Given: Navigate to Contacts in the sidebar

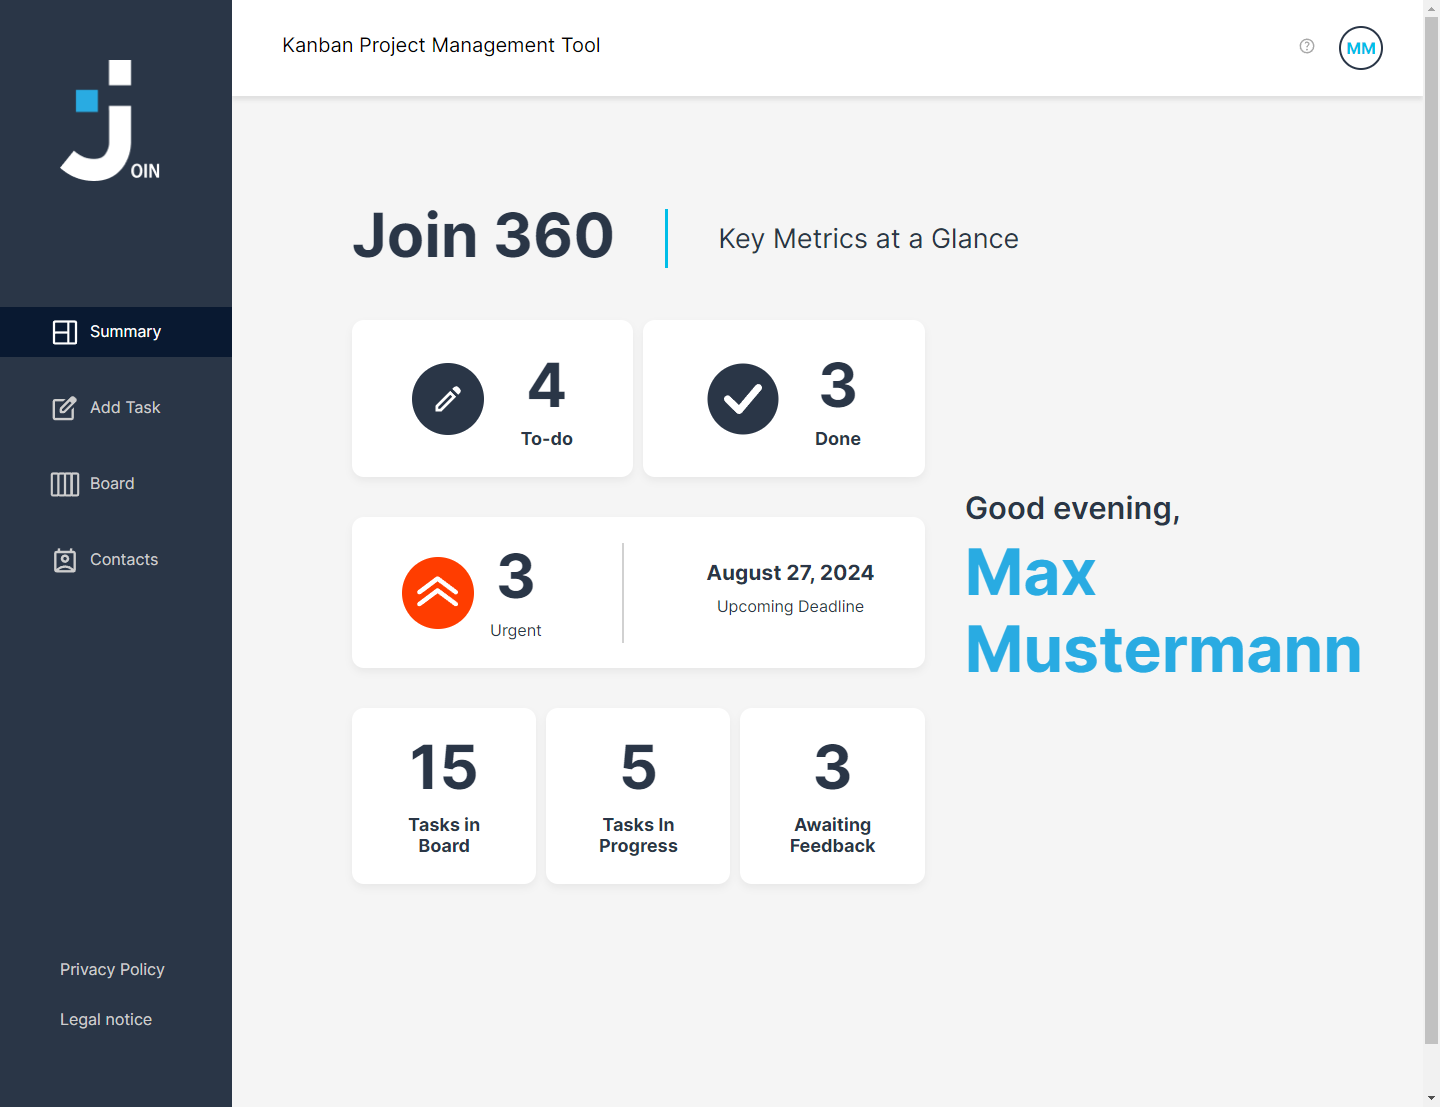Looking at the screenshot, I should [x=116, y=560].
